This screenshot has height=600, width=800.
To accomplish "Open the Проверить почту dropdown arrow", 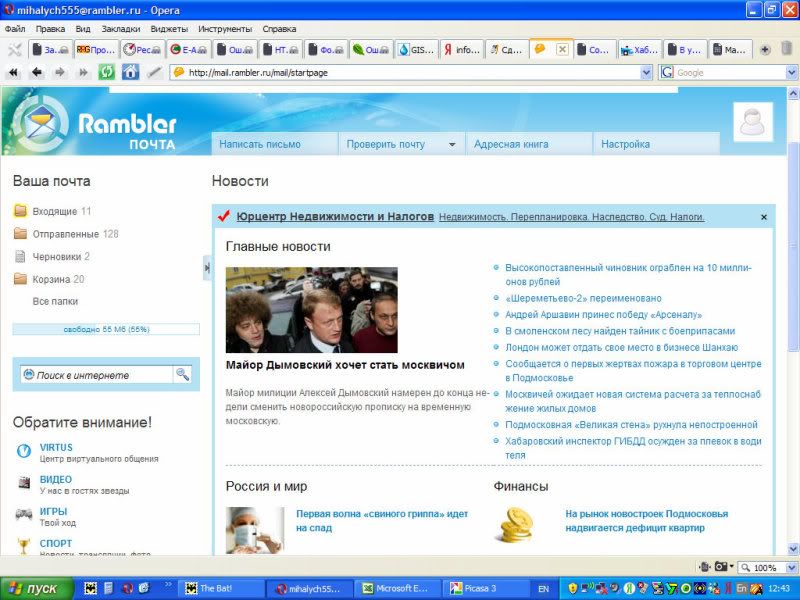I will pos(452,145).
